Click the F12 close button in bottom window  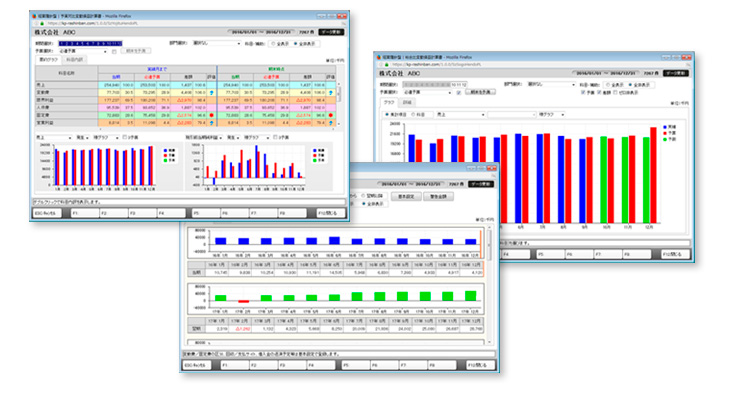click(x=480, y=366)
